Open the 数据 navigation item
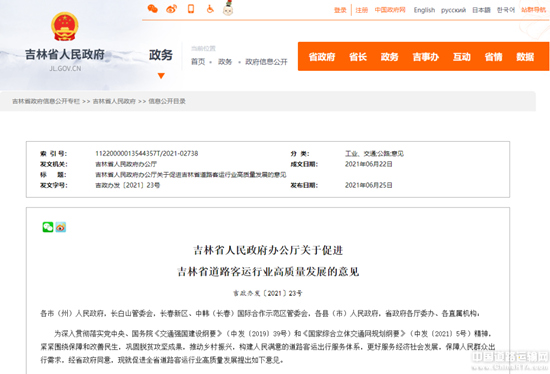This screenshot has width=550, height=374. [525, 57]
